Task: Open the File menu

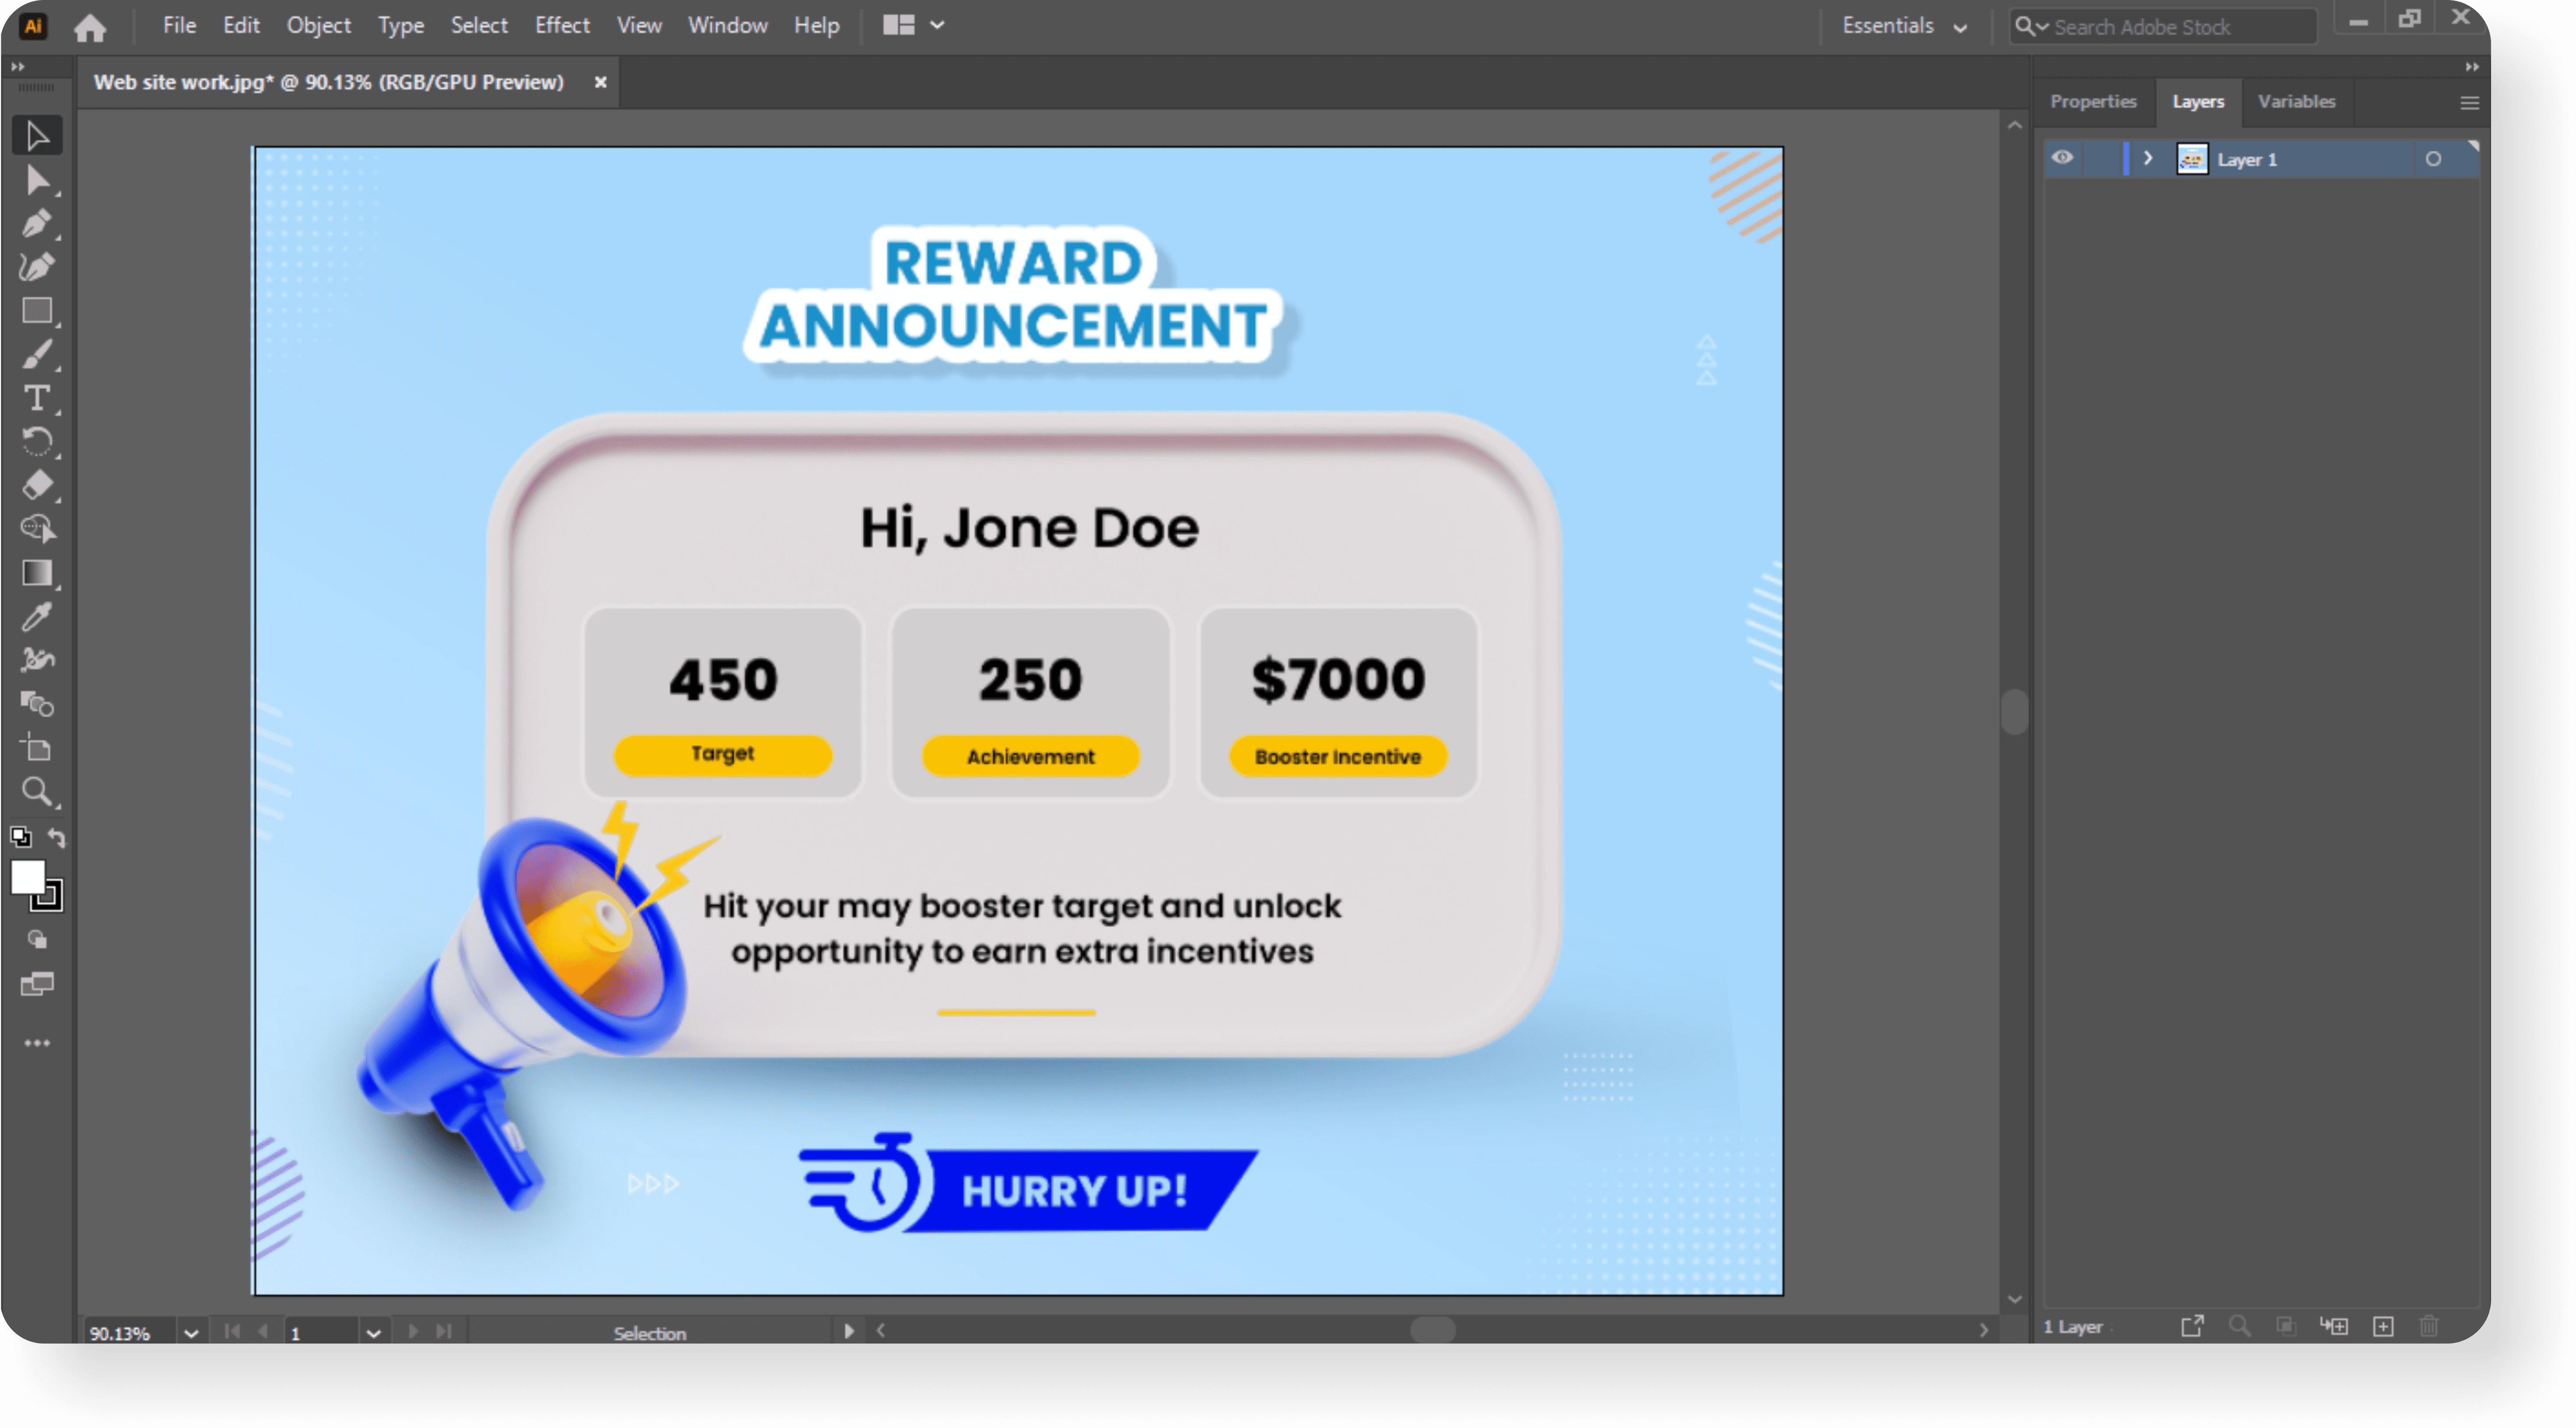Action: click(179, 25)
